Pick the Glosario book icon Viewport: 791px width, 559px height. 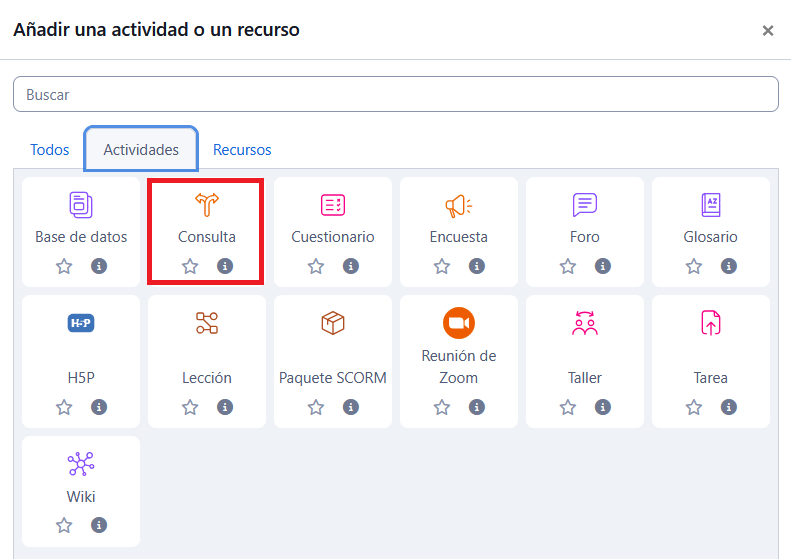(x=711, y=205)
